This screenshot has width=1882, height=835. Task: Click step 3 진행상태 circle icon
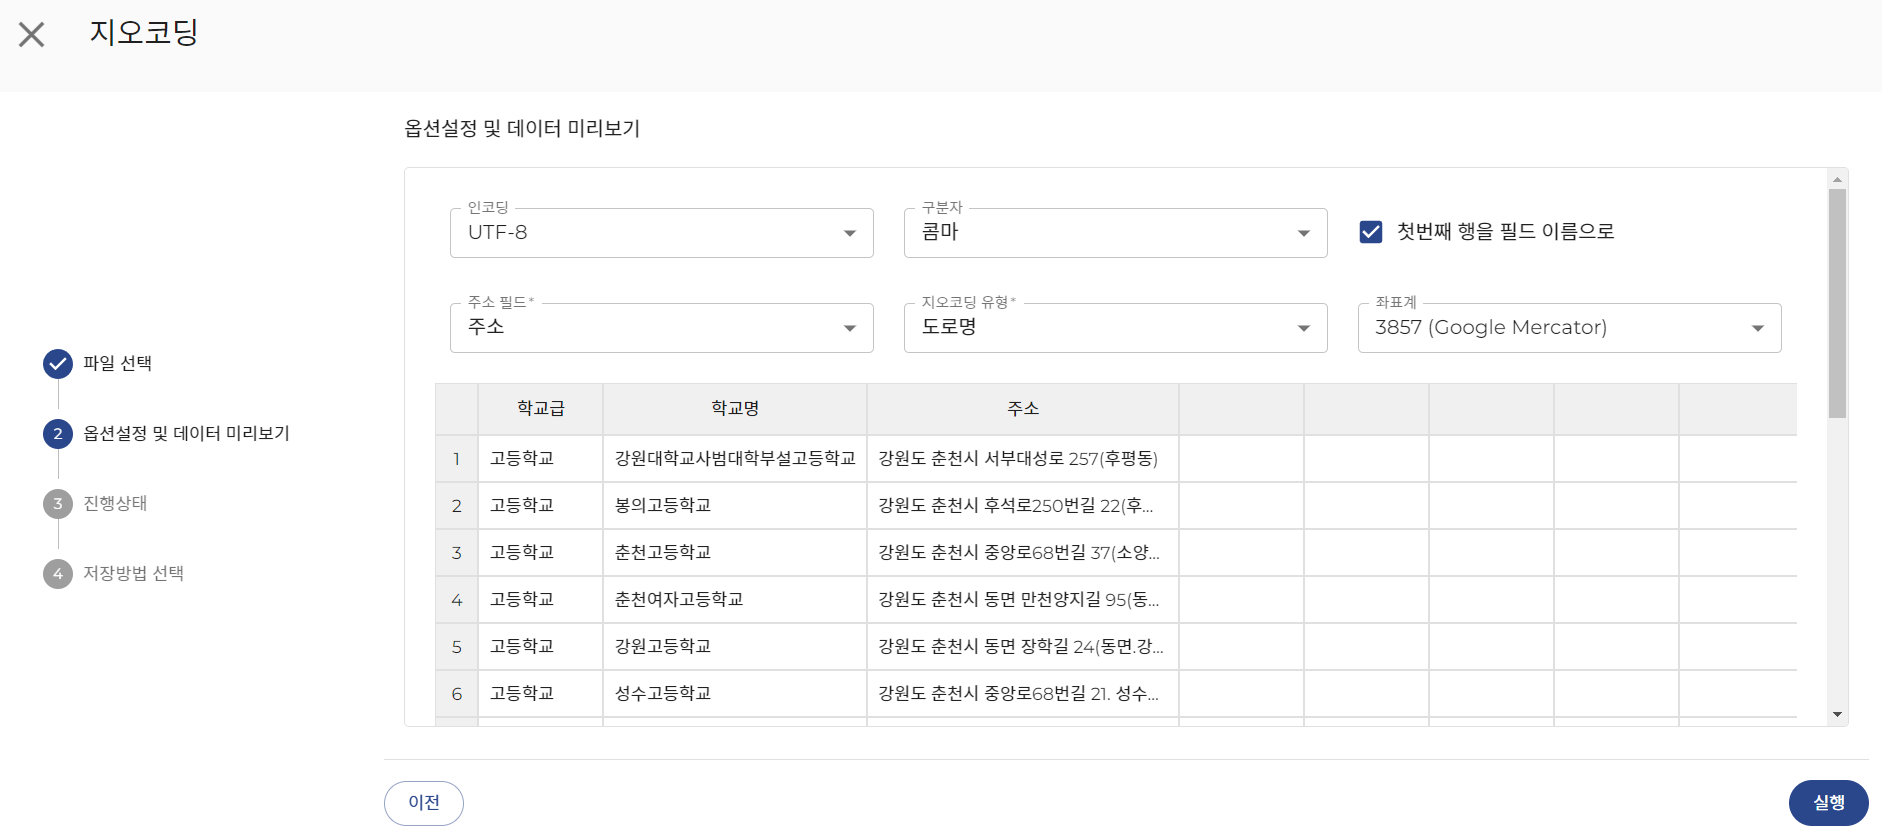pyautogui.click(x=58, y=504)
